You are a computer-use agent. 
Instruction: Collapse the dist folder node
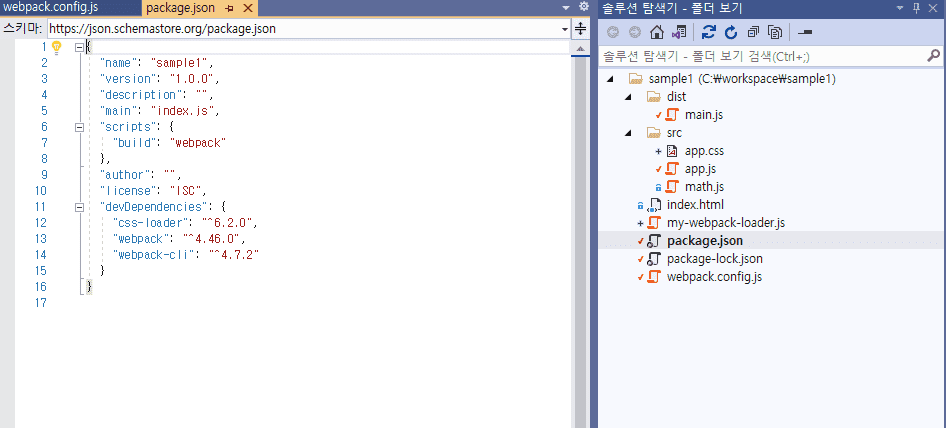(627, 97)
